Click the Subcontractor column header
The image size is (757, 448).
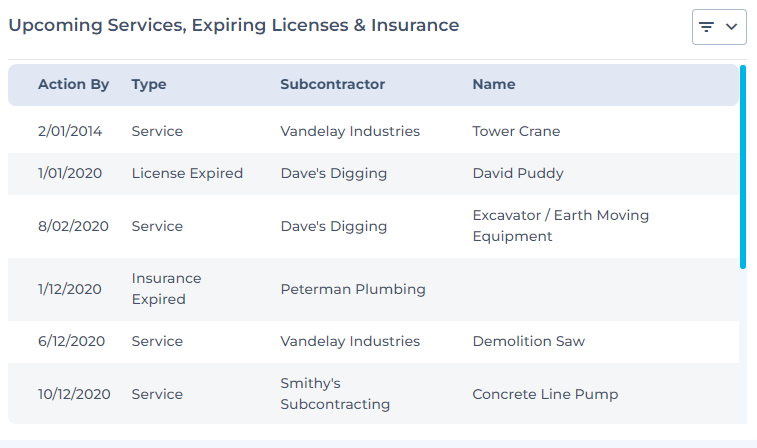click(x=332, y=85)
